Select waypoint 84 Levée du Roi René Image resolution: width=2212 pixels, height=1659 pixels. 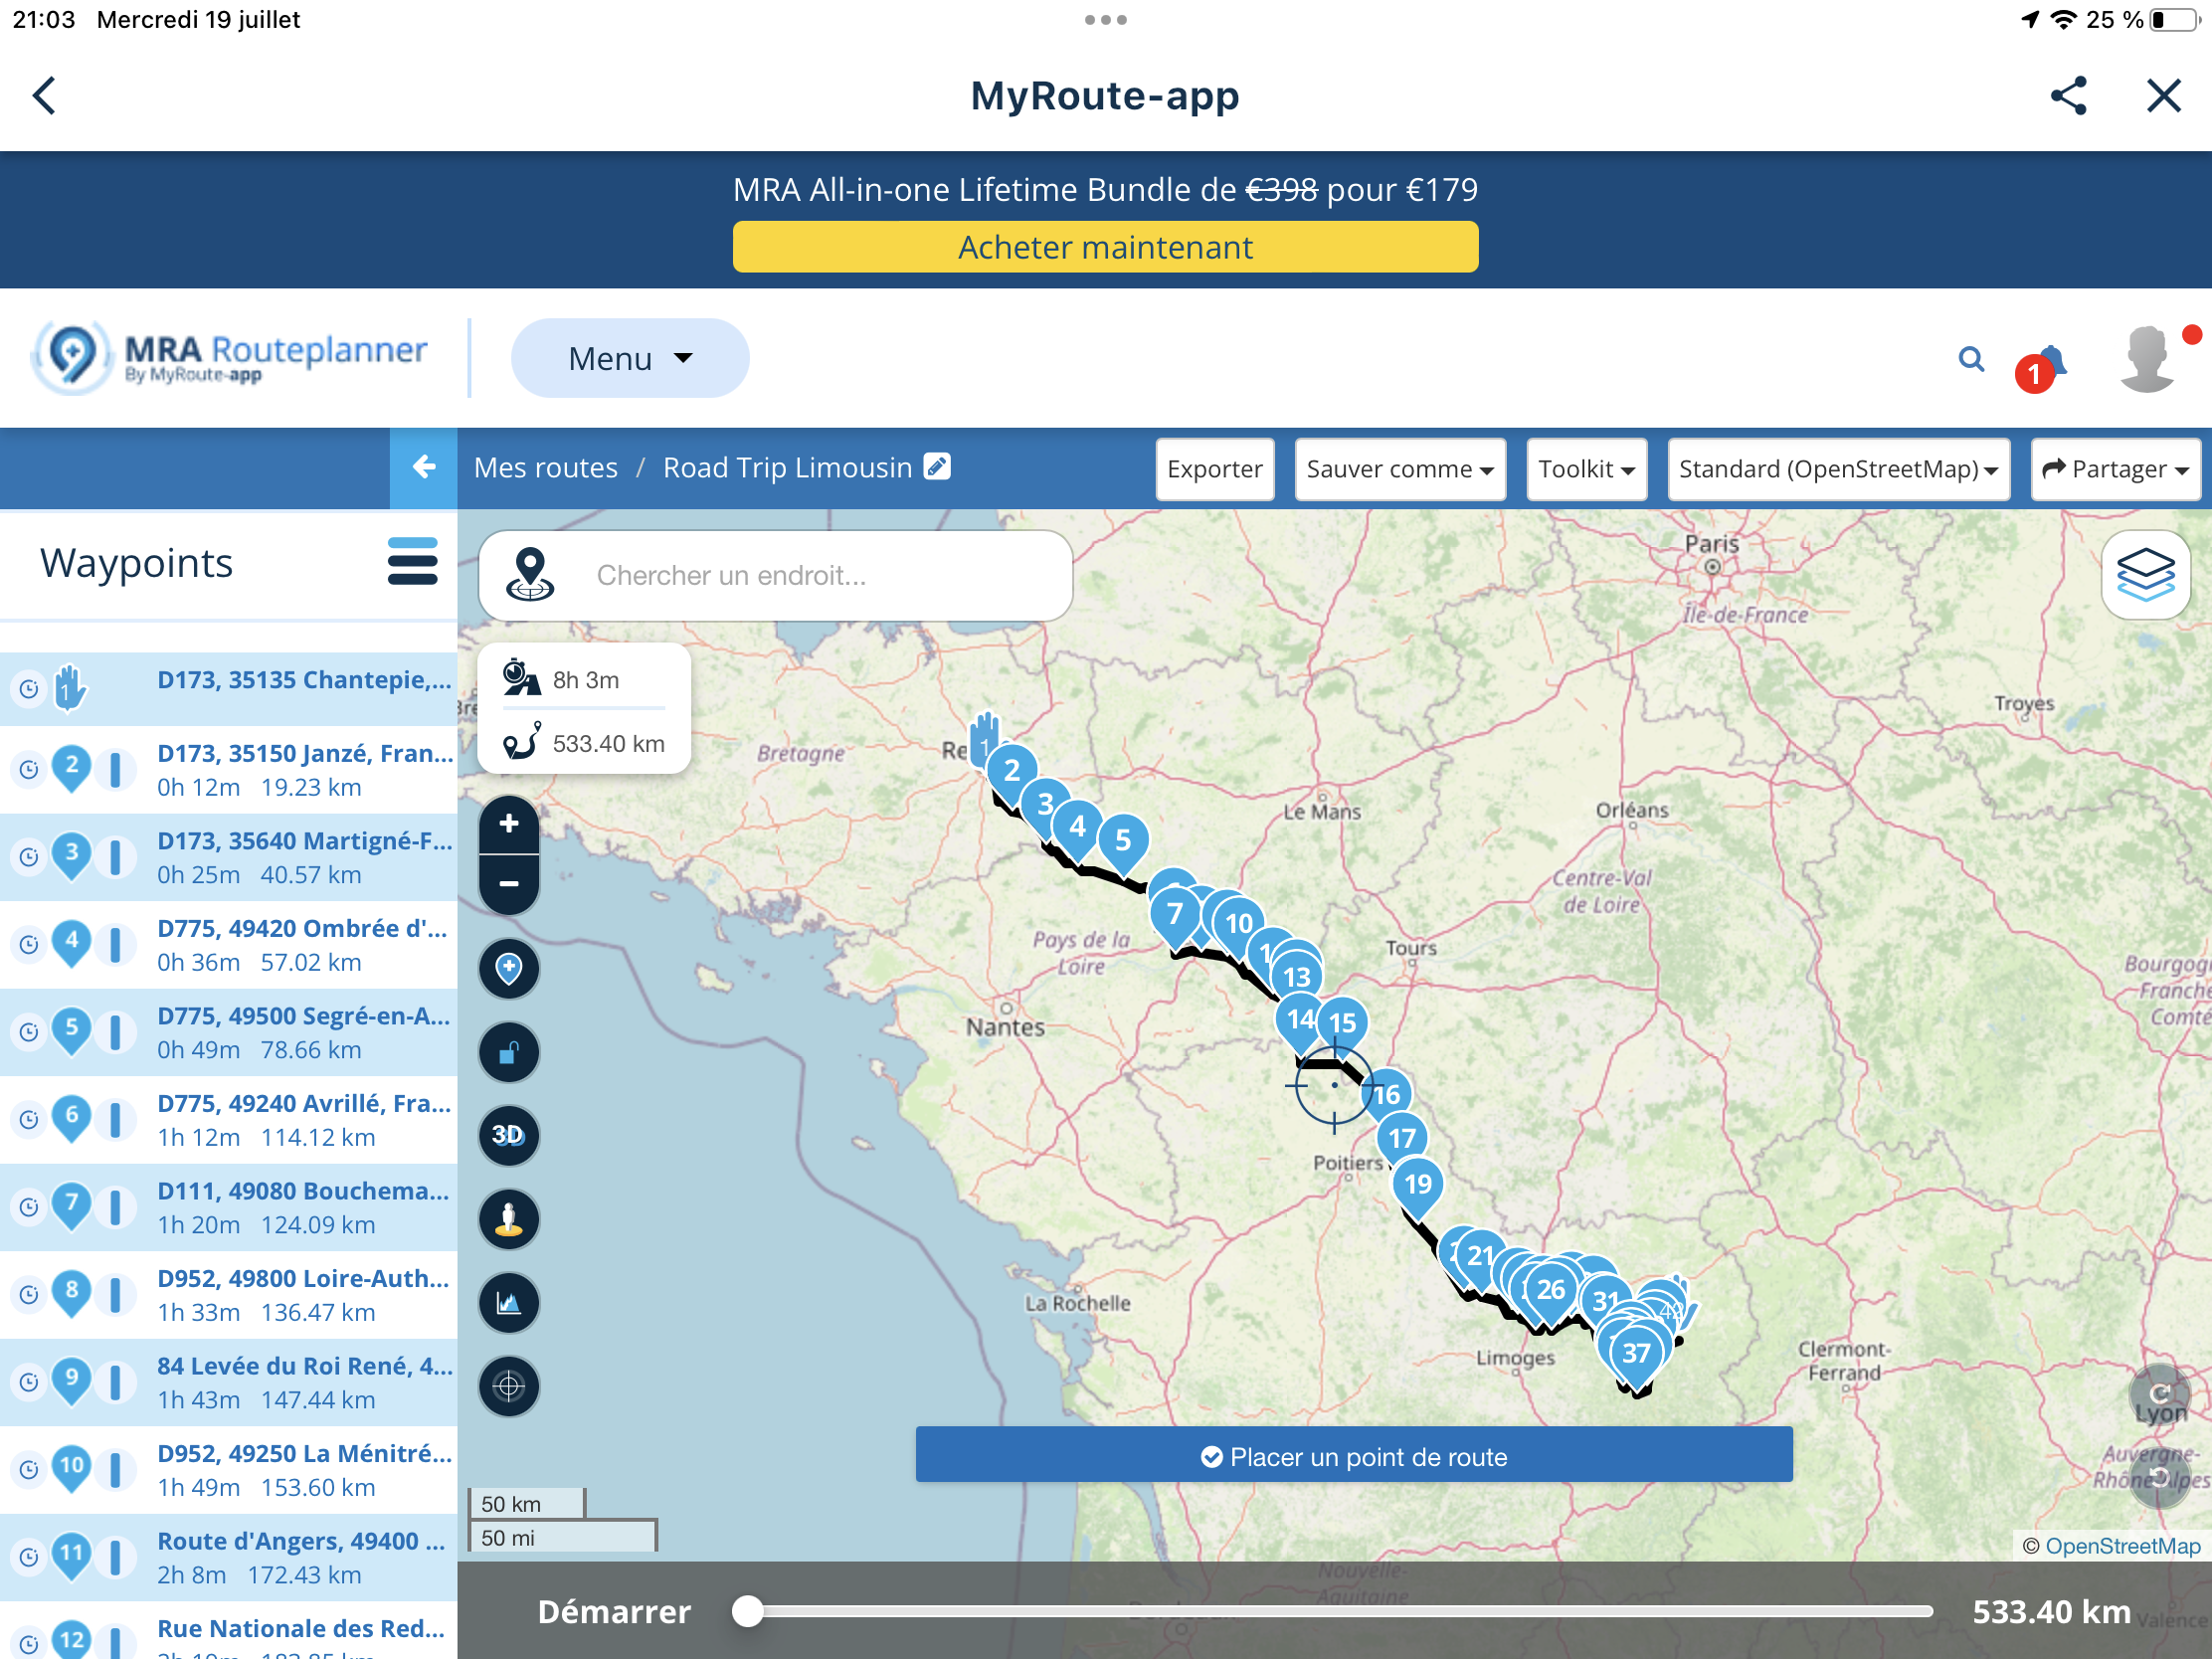[229, 1382]
